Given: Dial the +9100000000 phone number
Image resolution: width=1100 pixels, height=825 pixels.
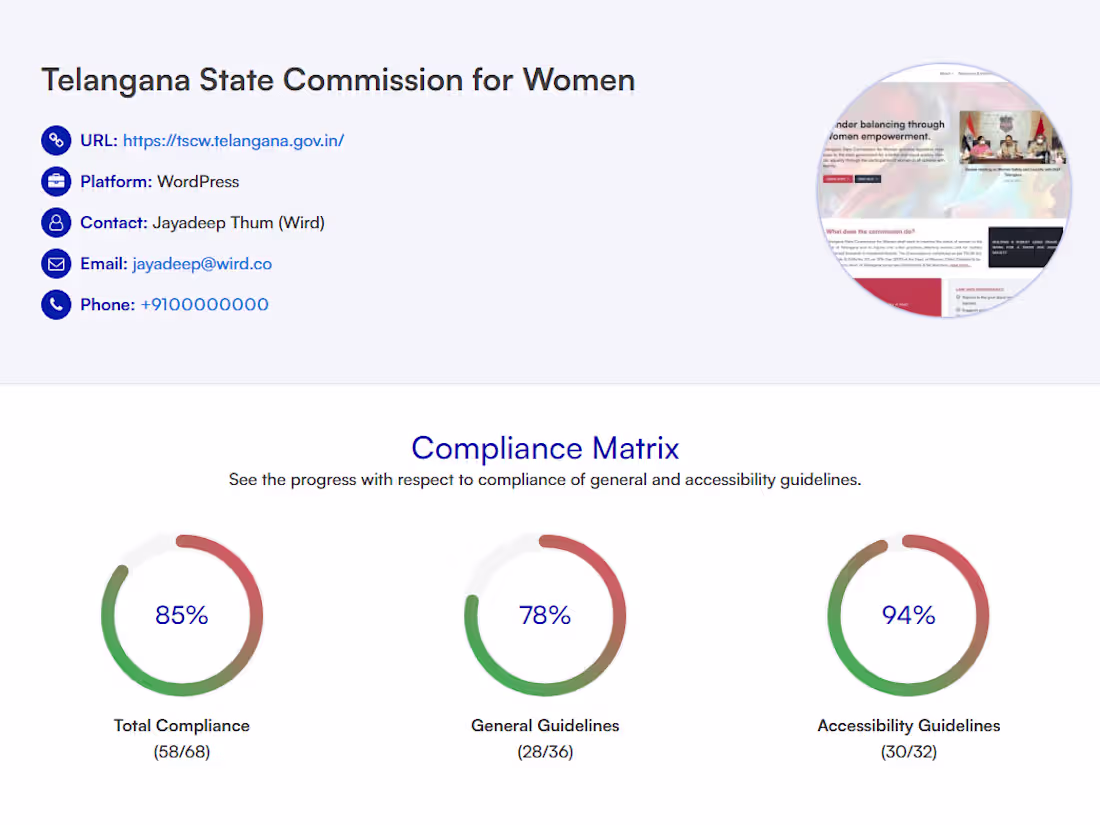Looking at the screenshot, I should click(205, 304).
